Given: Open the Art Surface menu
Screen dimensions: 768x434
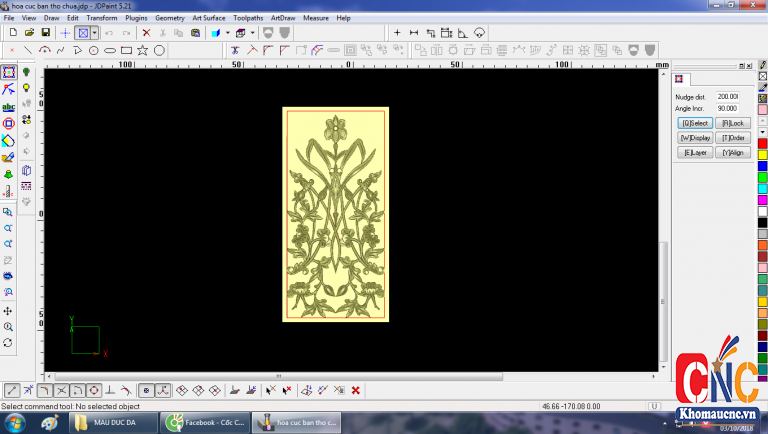Looking at the screenshot, I should (209, 18).
